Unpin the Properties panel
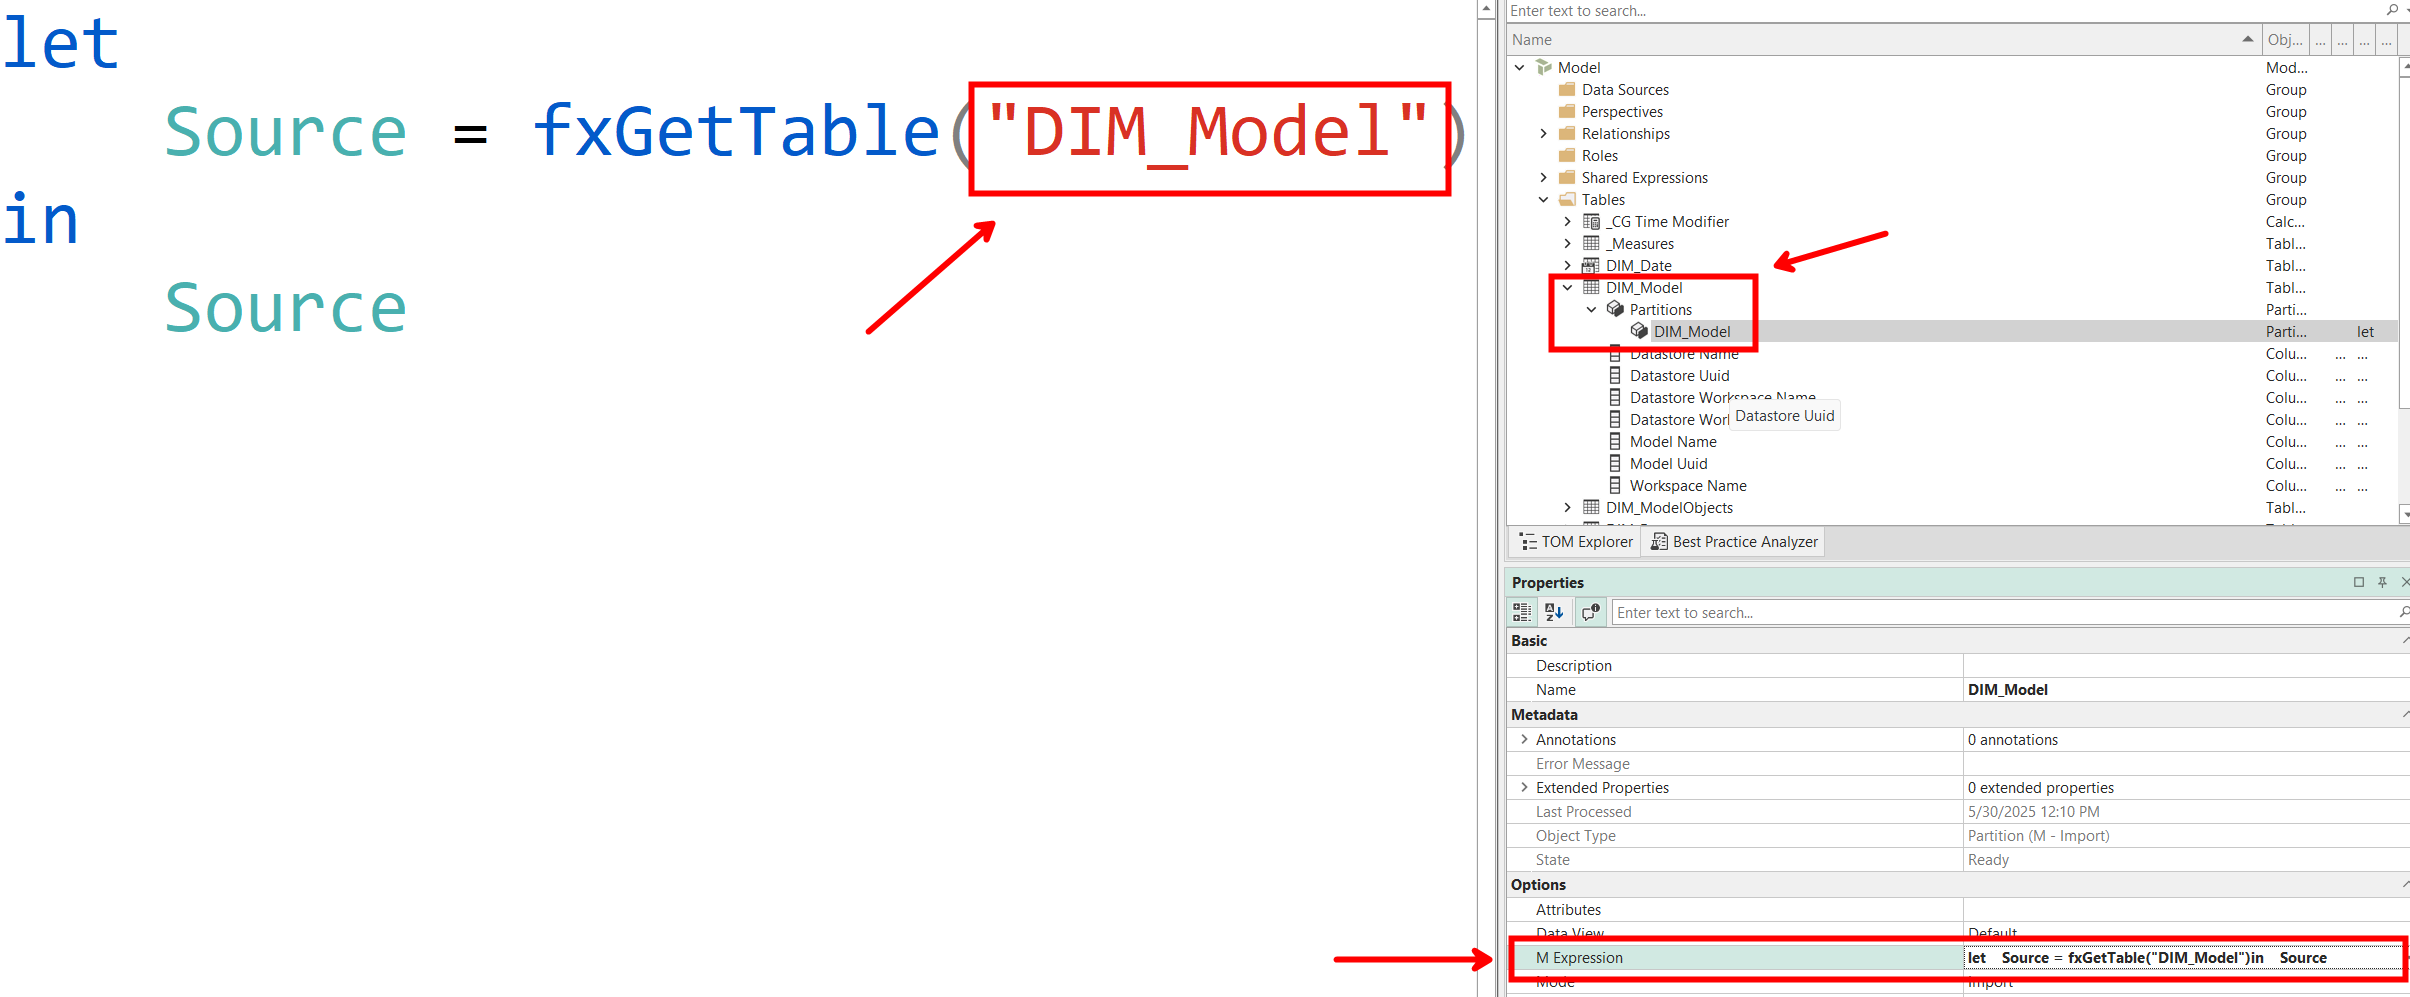The height and width of the screenshot is (997, 2410). tap(2383, 582)
